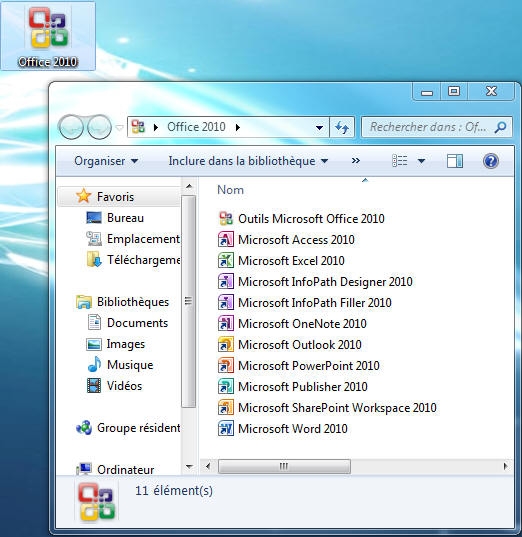Click the Microsoft PowerPoint 2010 file name
This screenshot has height=537, width=522.
click(x=309, y=365)
